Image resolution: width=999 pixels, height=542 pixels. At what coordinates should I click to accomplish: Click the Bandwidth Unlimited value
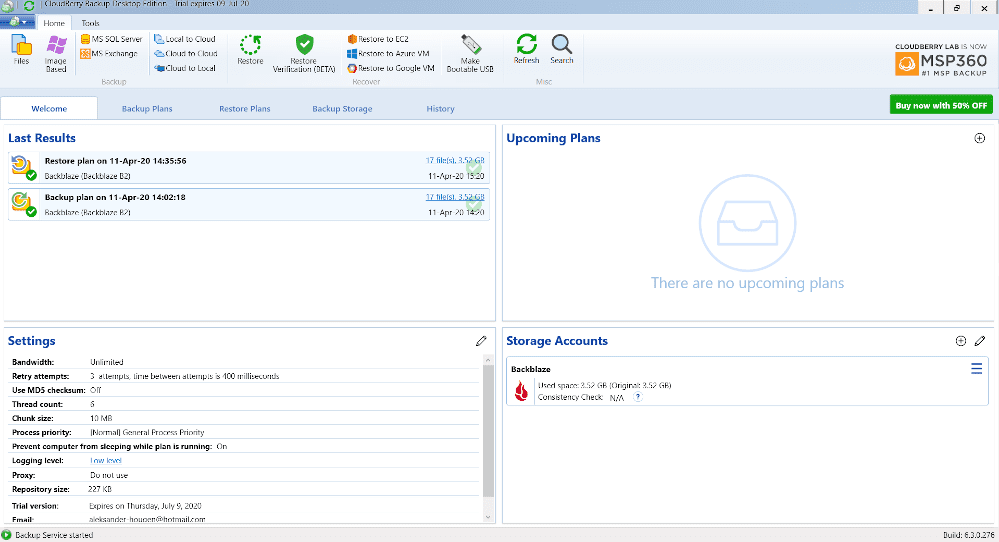(x=106, y=362)
